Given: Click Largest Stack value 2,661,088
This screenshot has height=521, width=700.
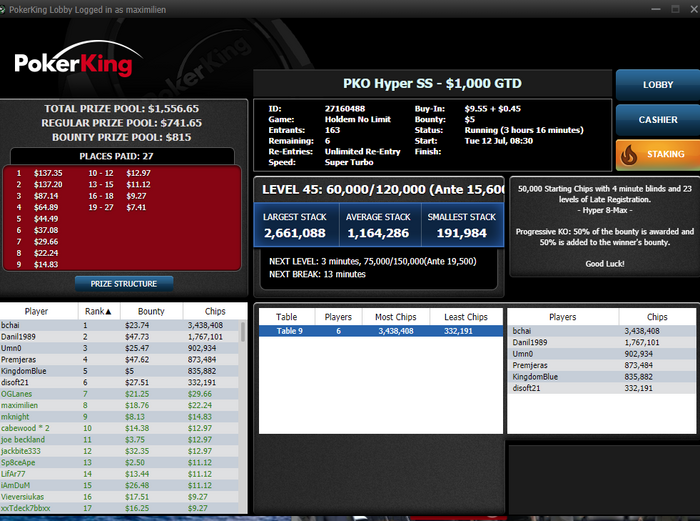Looking at the screenshot, I should (295, 233).
